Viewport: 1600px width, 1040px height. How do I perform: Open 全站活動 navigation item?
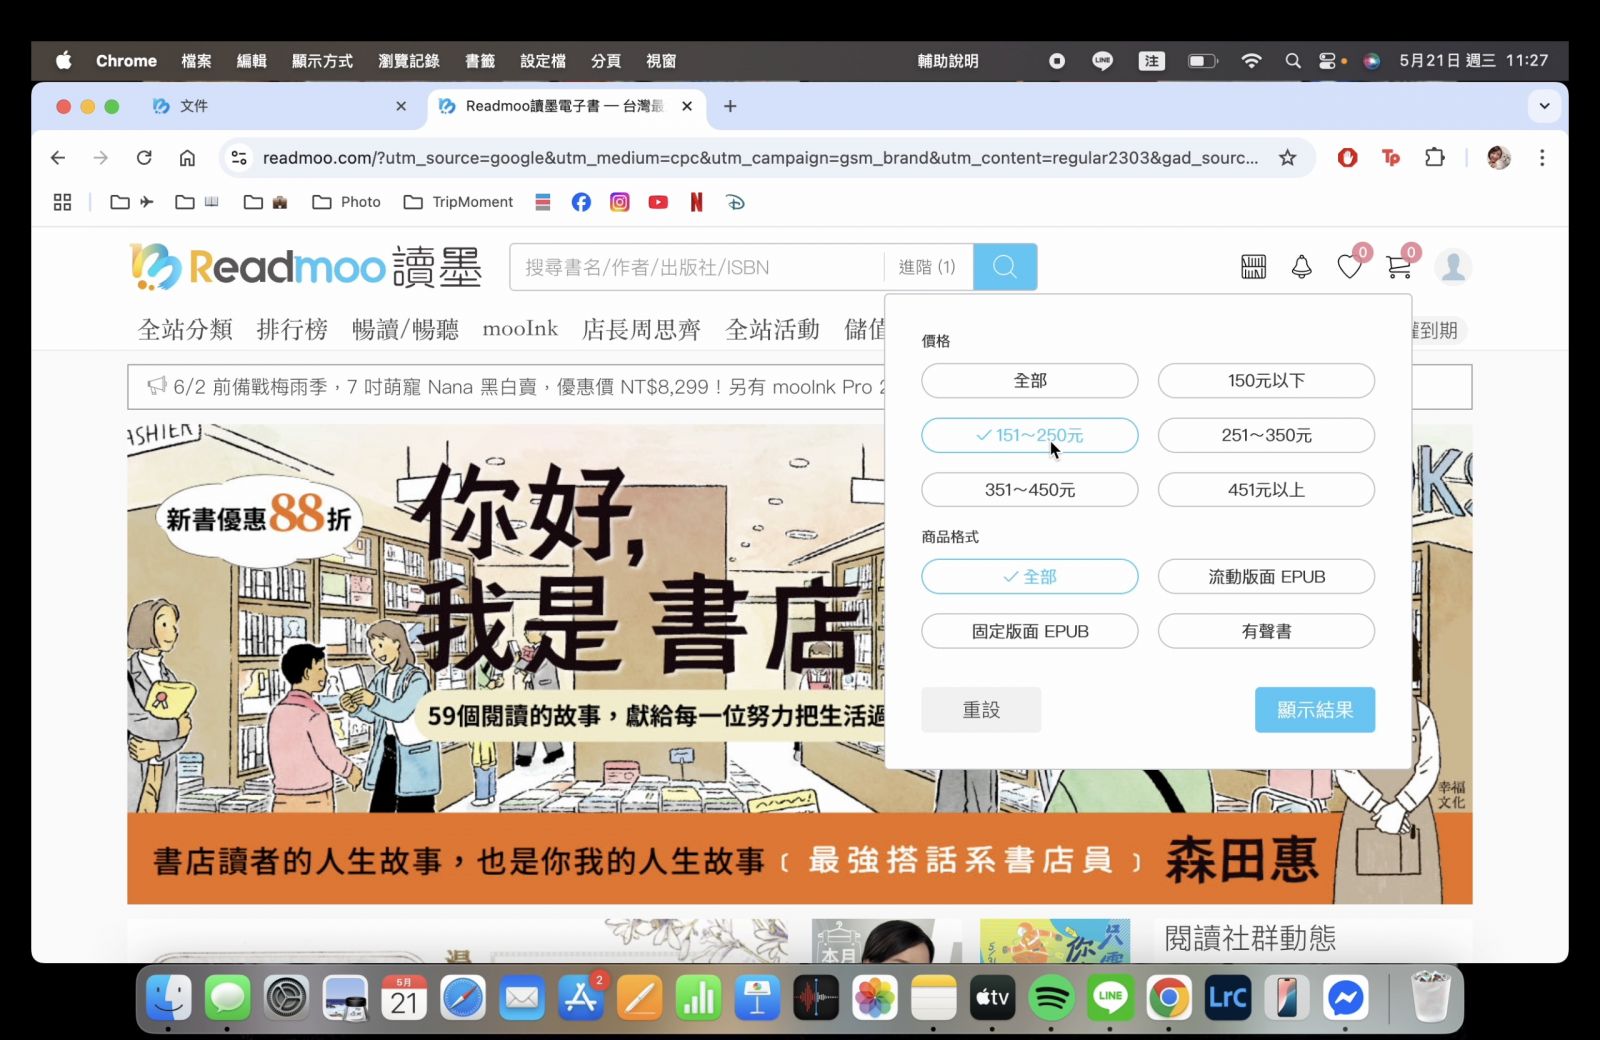coord(772,329)
